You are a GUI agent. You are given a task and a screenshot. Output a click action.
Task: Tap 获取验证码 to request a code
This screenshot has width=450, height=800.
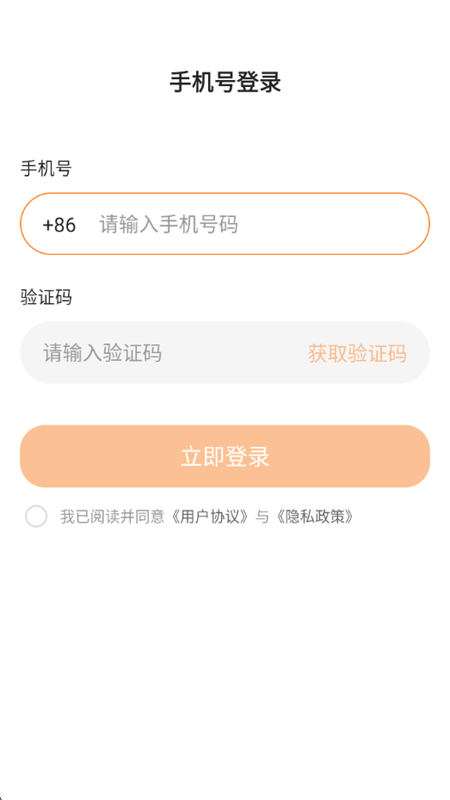(x=357, y=353)
